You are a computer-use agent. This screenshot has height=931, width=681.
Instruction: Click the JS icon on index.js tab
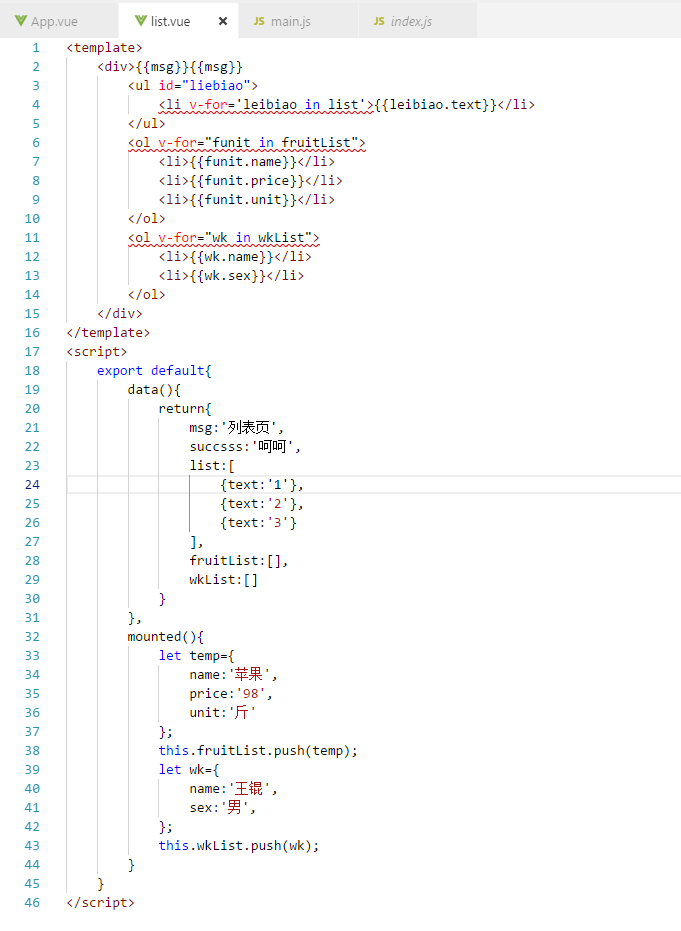(x=379, y=21)
